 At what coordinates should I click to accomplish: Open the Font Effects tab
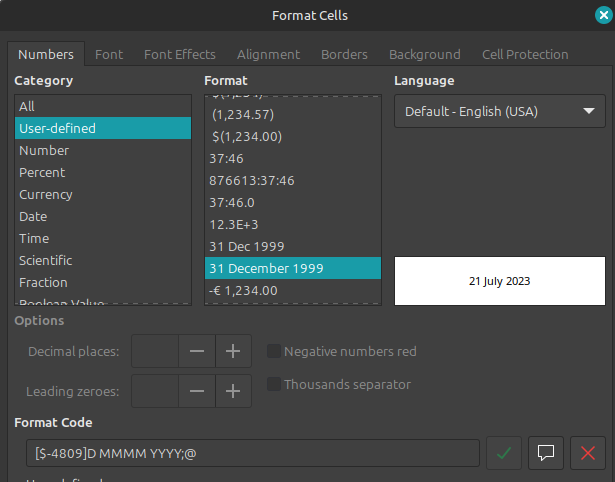point(179,54)
